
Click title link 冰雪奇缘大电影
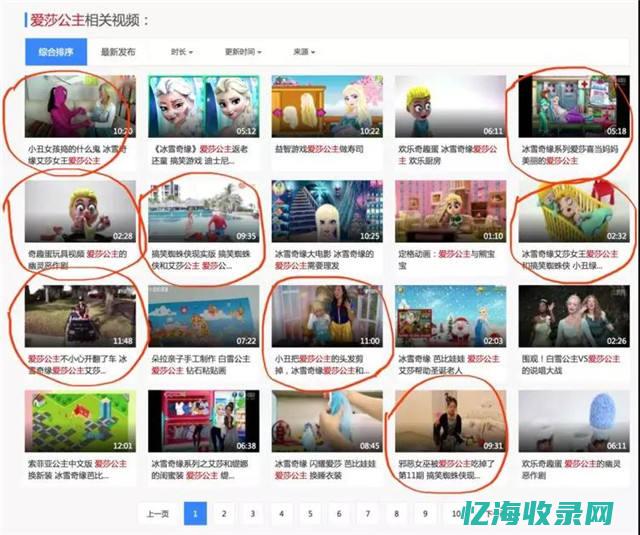[x=324, y=260]
